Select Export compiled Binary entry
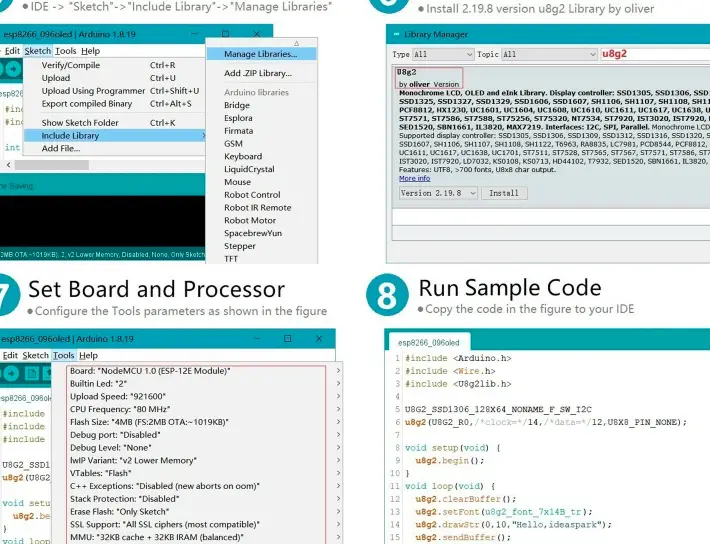Viewport: 710px width, 544px height. [x=115, y=104]
